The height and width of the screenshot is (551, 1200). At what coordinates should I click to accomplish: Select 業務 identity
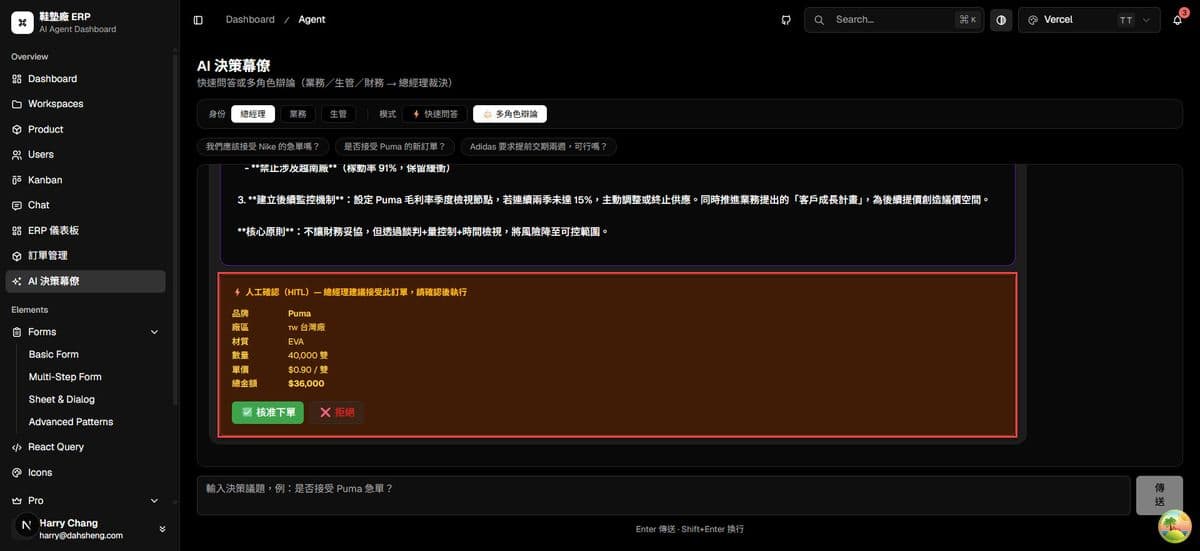coord(298,114)
